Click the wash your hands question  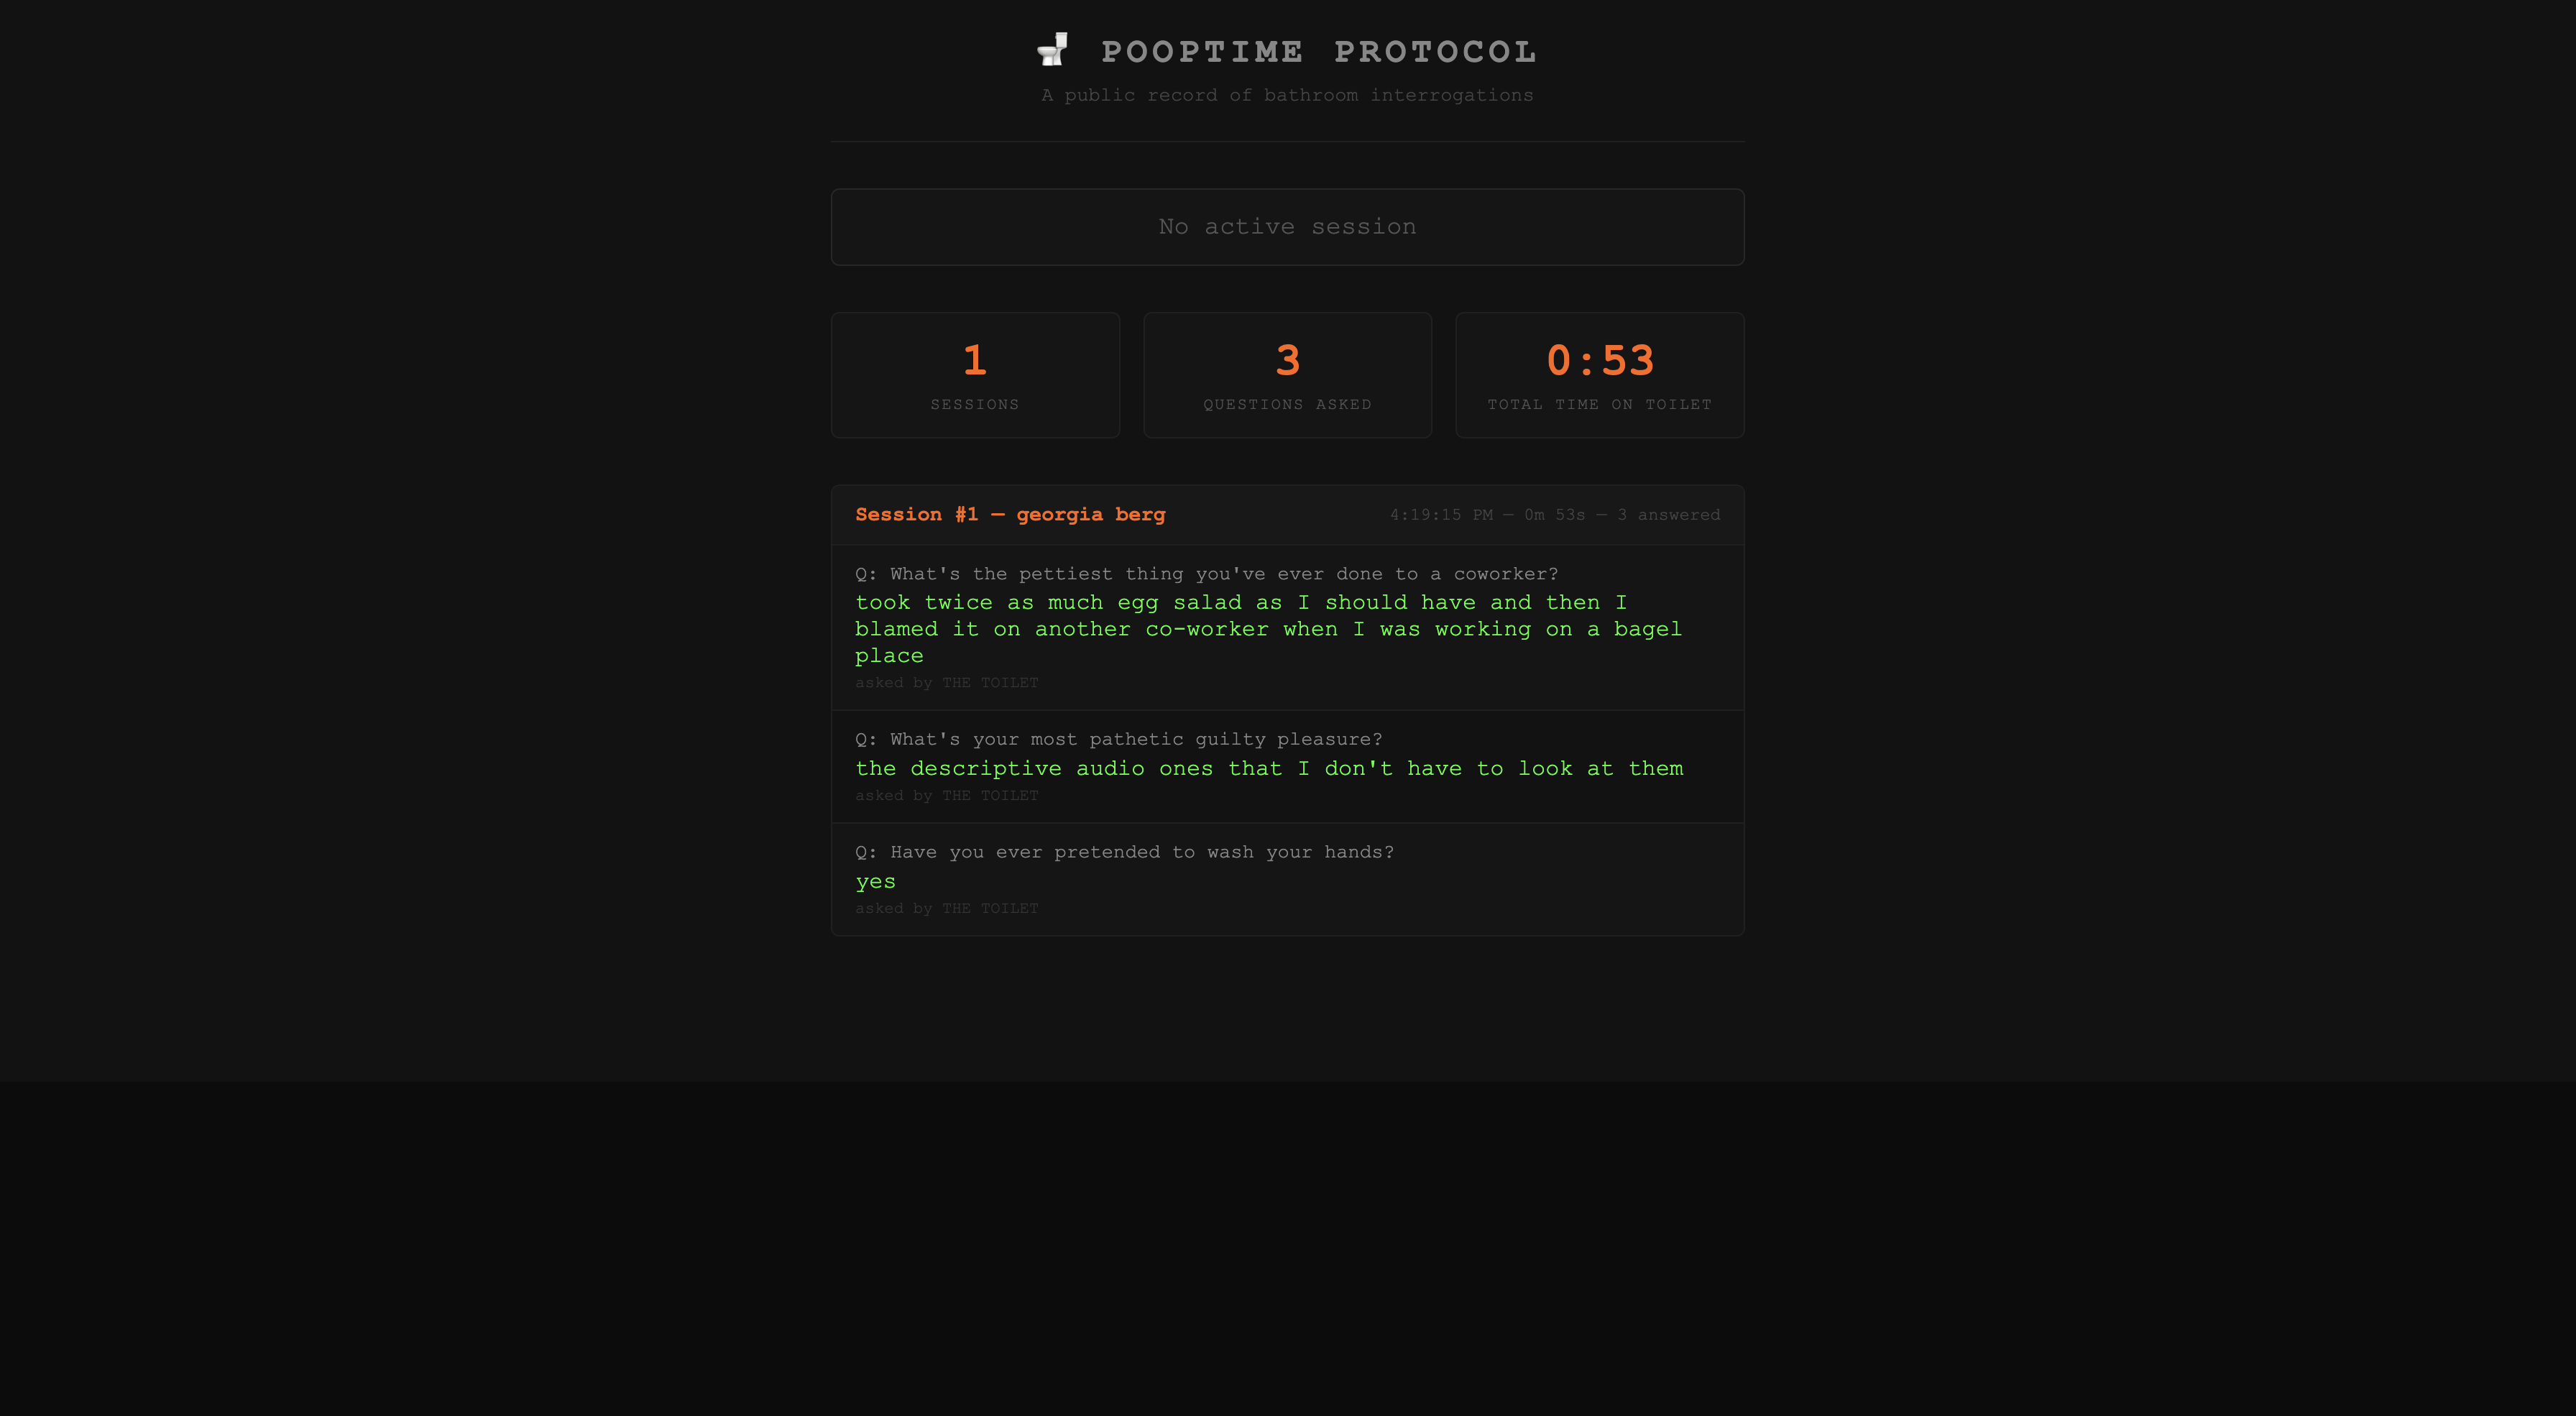point(1124,852)
